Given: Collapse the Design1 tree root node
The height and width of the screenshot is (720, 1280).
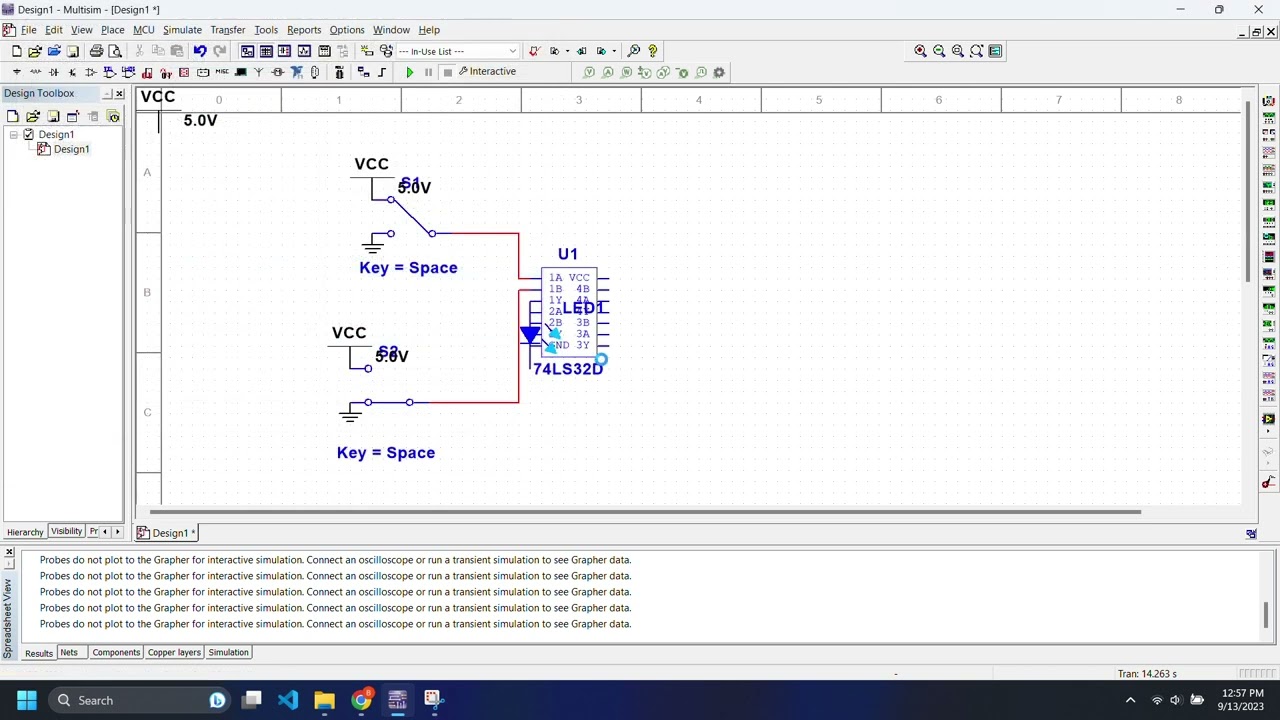Looking at the screenshot, I should pyautogui.click(x=15, y=134).
